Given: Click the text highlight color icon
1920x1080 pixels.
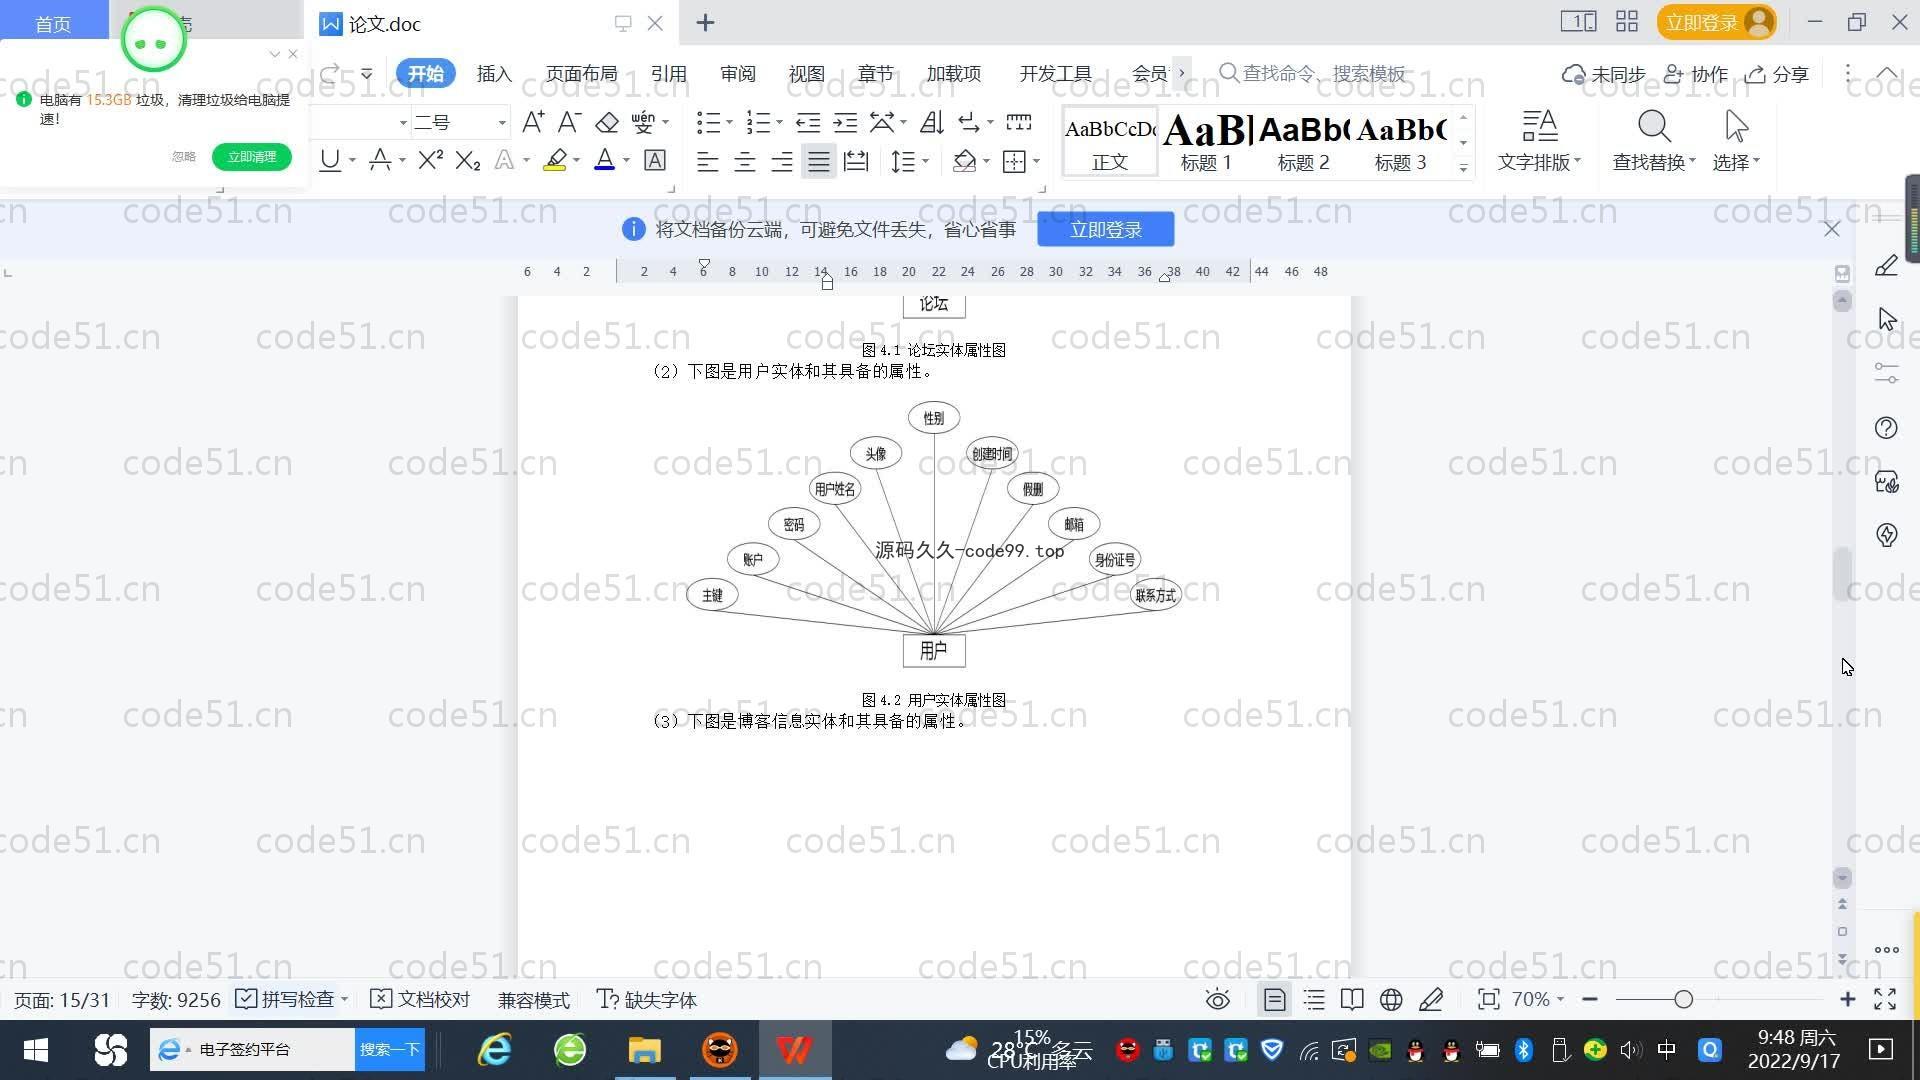Looking at the screenshot, I should [555, 161].
